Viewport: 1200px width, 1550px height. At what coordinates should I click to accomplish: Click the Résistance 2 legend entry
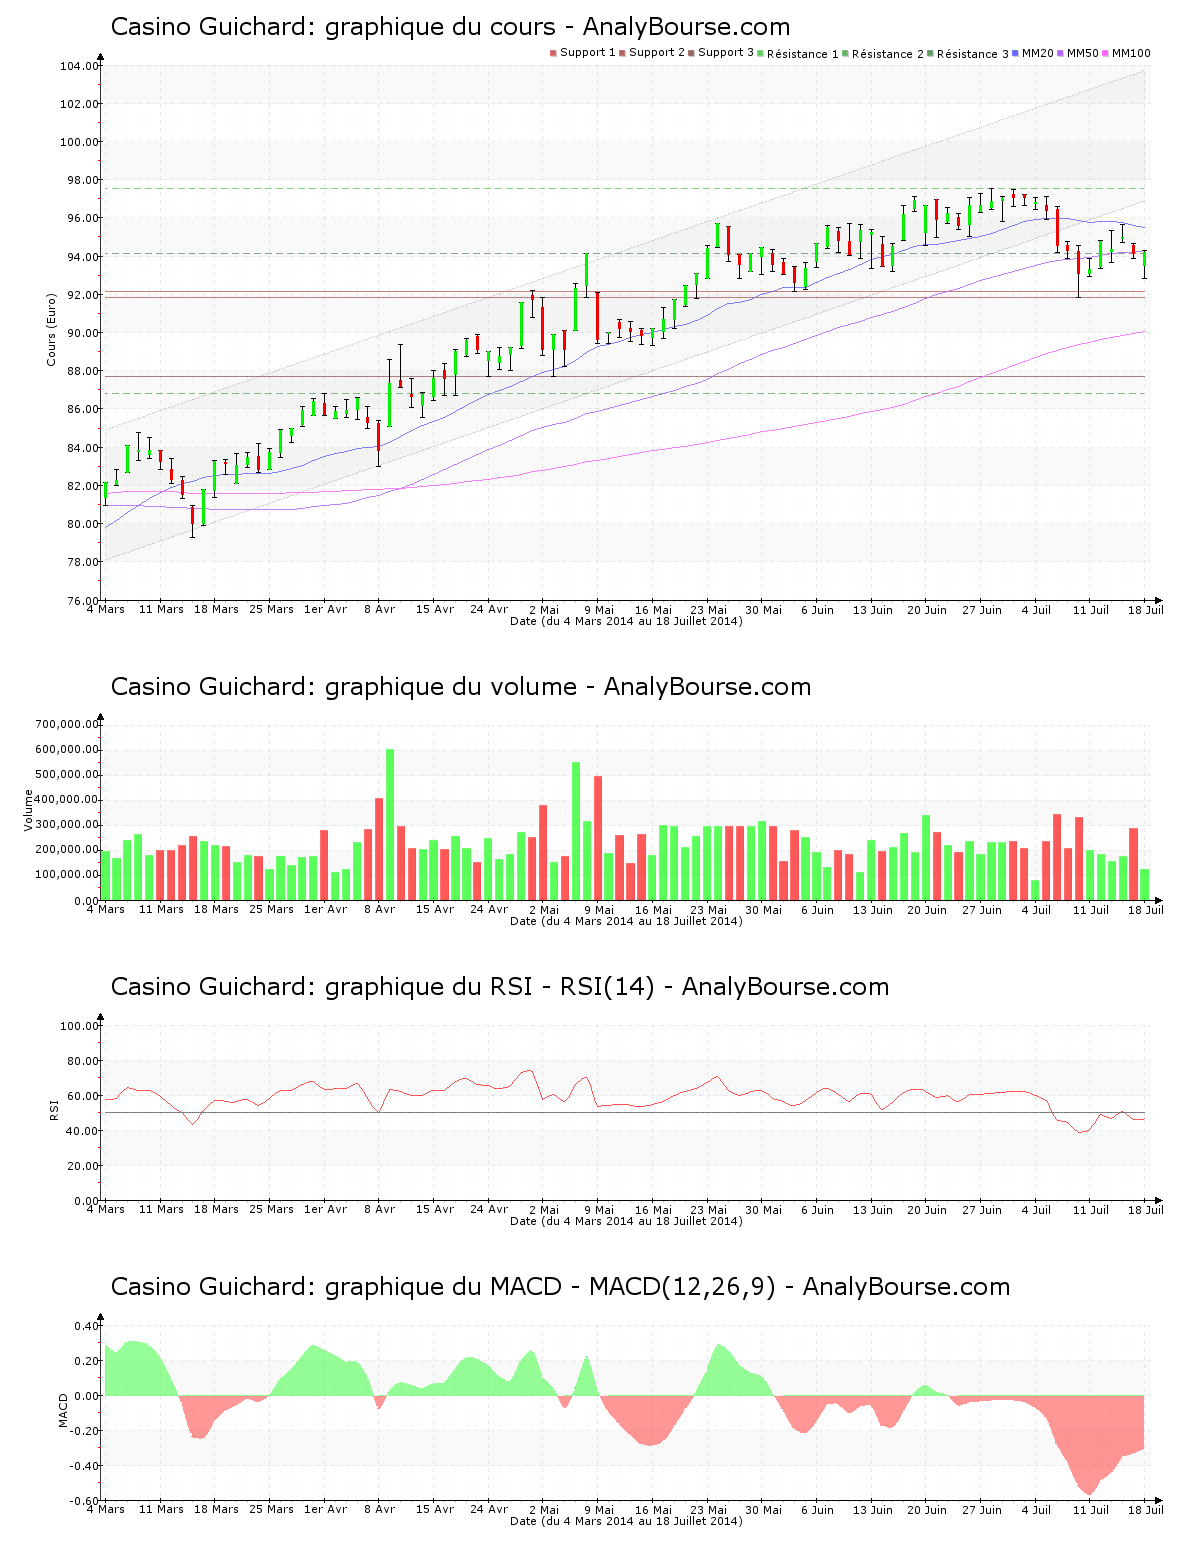(x=883, y=53)
